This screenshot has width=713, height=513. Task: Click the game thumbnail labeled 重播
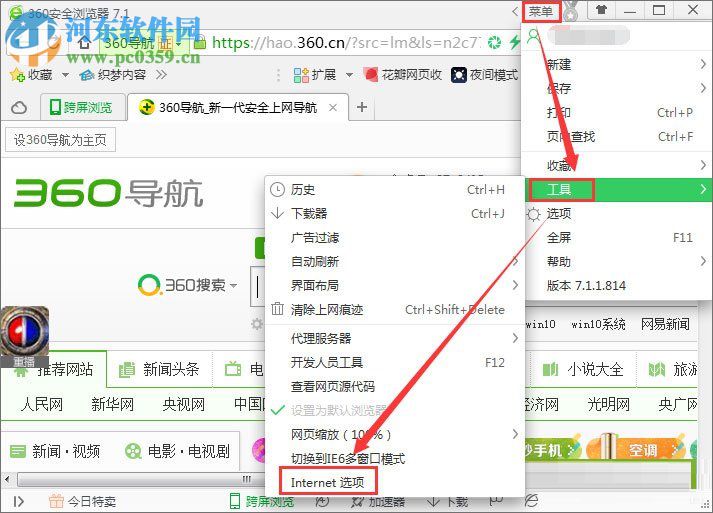pos(25,337)
